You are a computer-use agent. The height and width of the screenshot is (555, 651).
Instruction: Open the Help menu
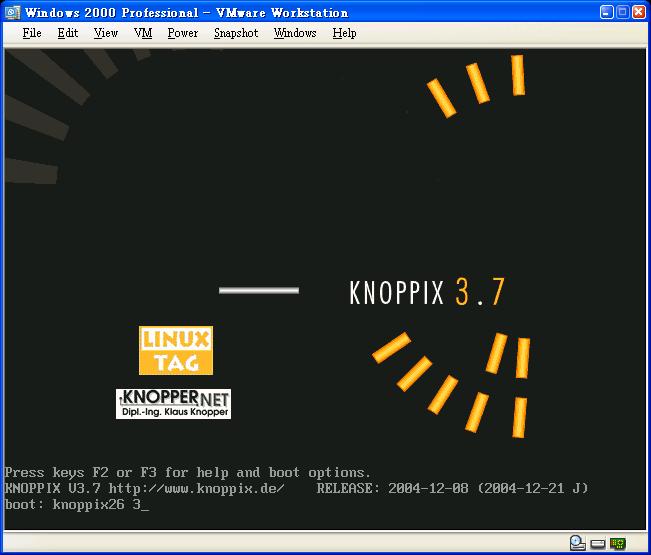[344, 33]
